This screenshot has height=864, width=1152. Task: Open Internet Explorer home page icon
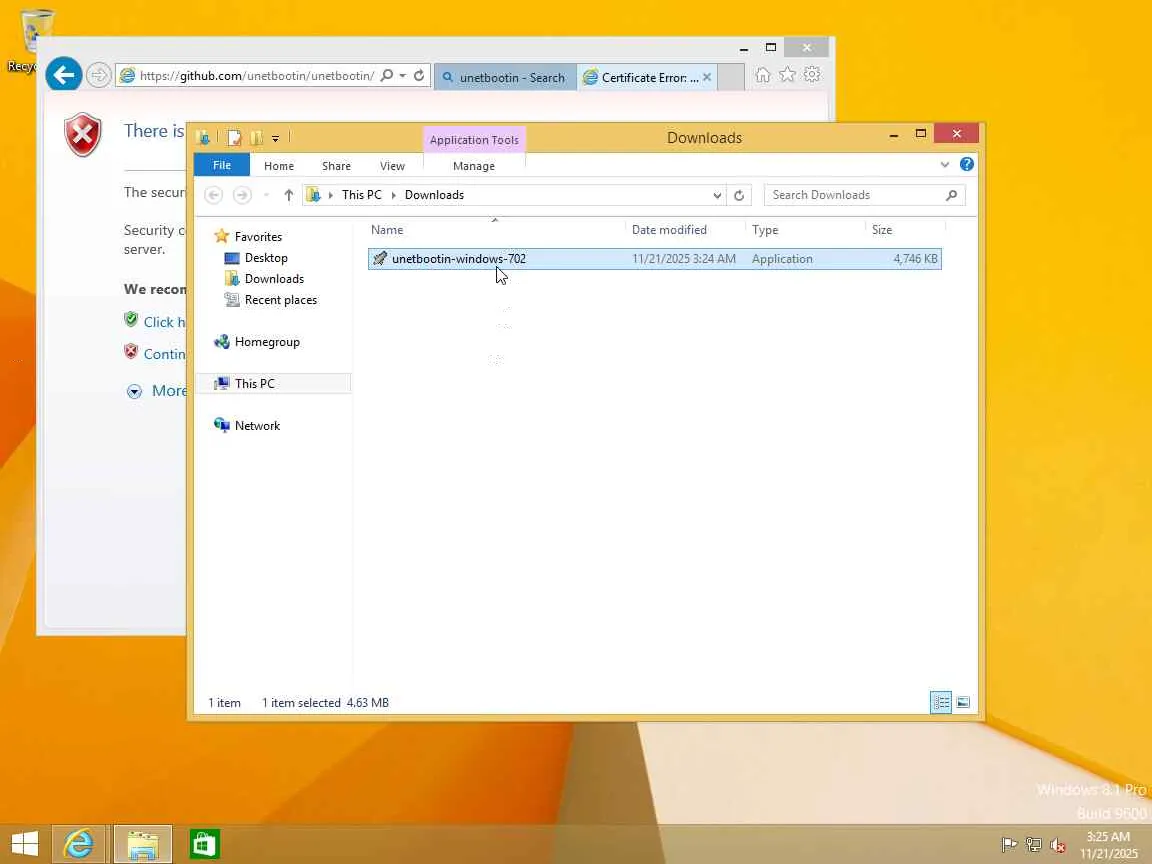(763, 75)
